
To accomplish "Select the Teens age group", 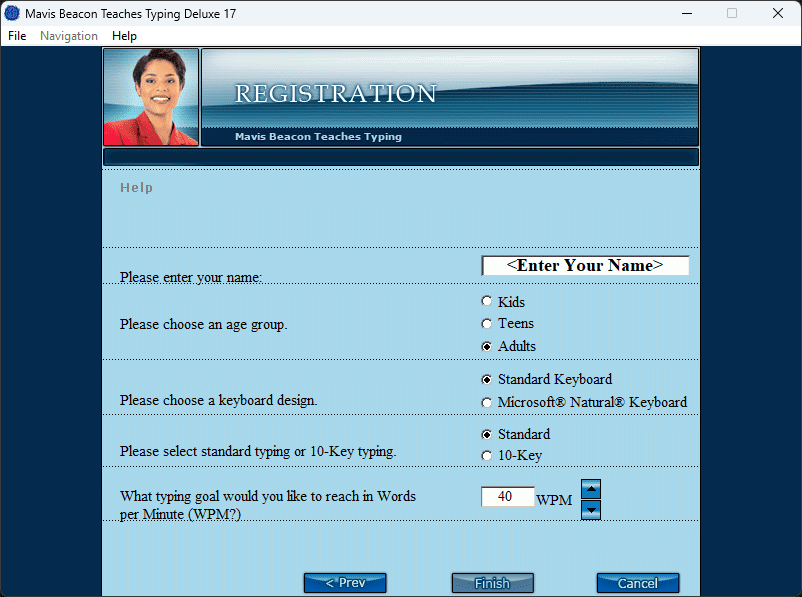I will [x=487, y=323].
